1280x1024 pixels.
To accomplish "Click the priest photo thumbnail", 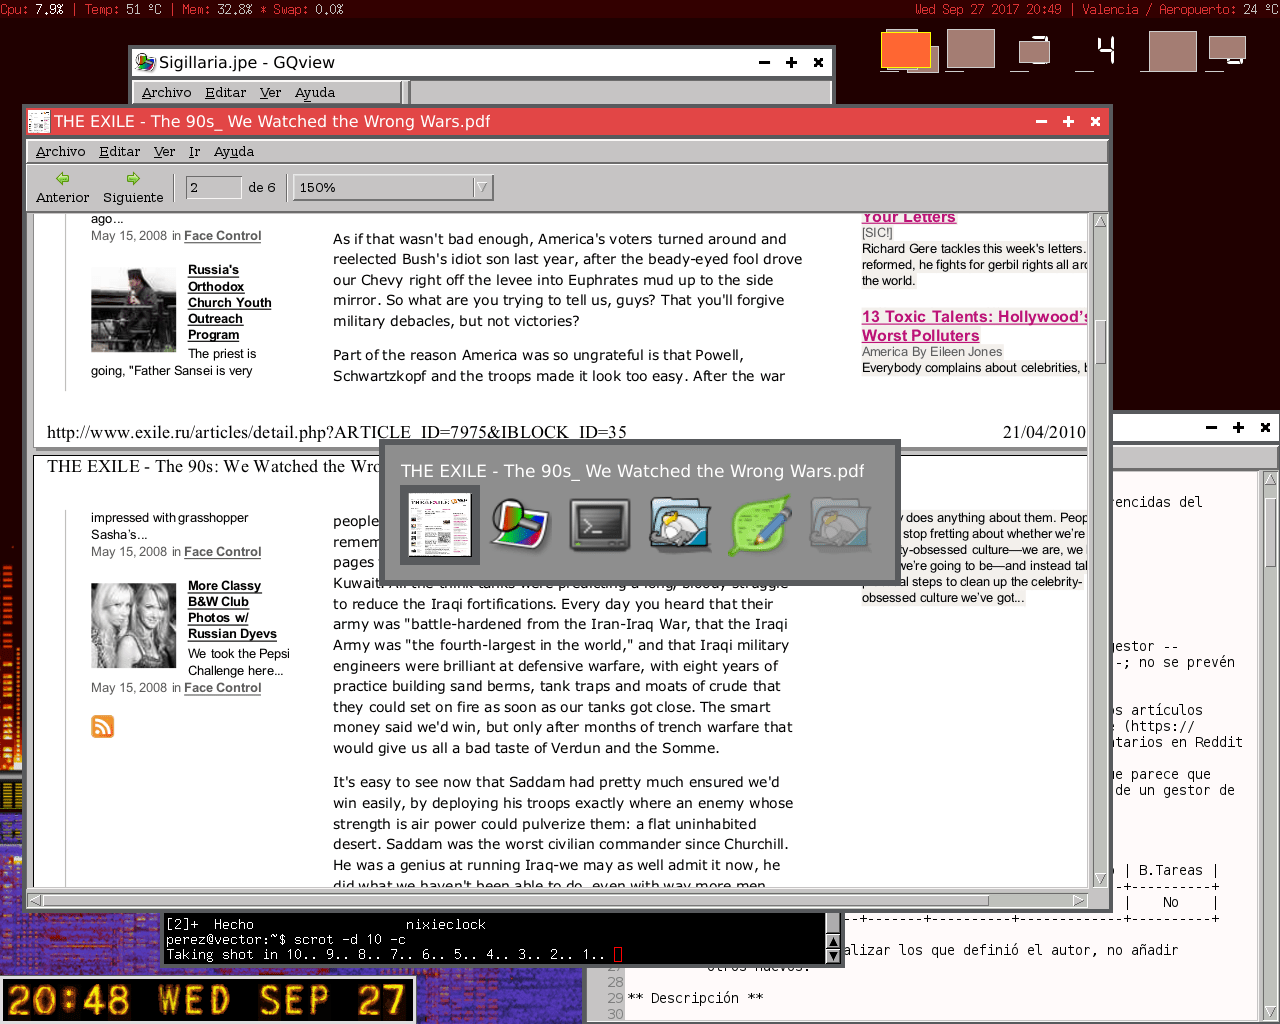I will (133, 309).
